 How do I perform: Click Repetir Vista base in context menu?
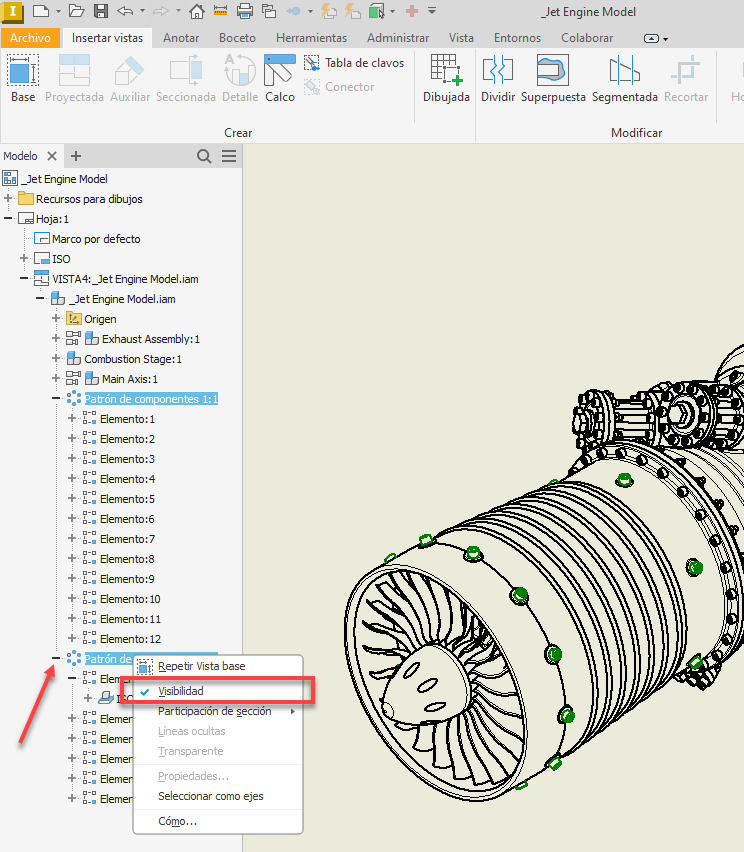201,666
